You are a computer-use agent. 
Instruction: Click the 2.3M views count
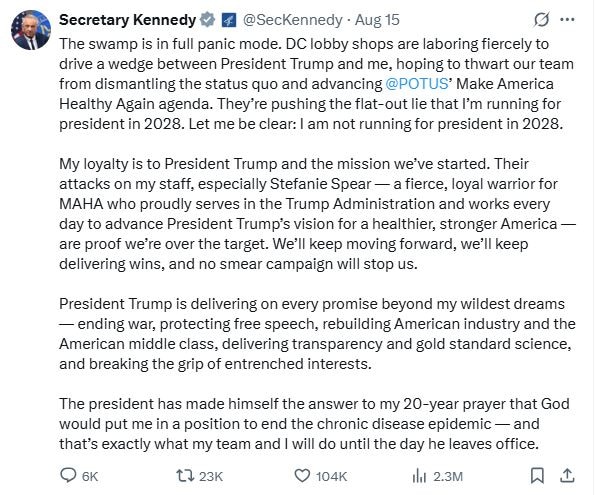click(x=448, y=476)
